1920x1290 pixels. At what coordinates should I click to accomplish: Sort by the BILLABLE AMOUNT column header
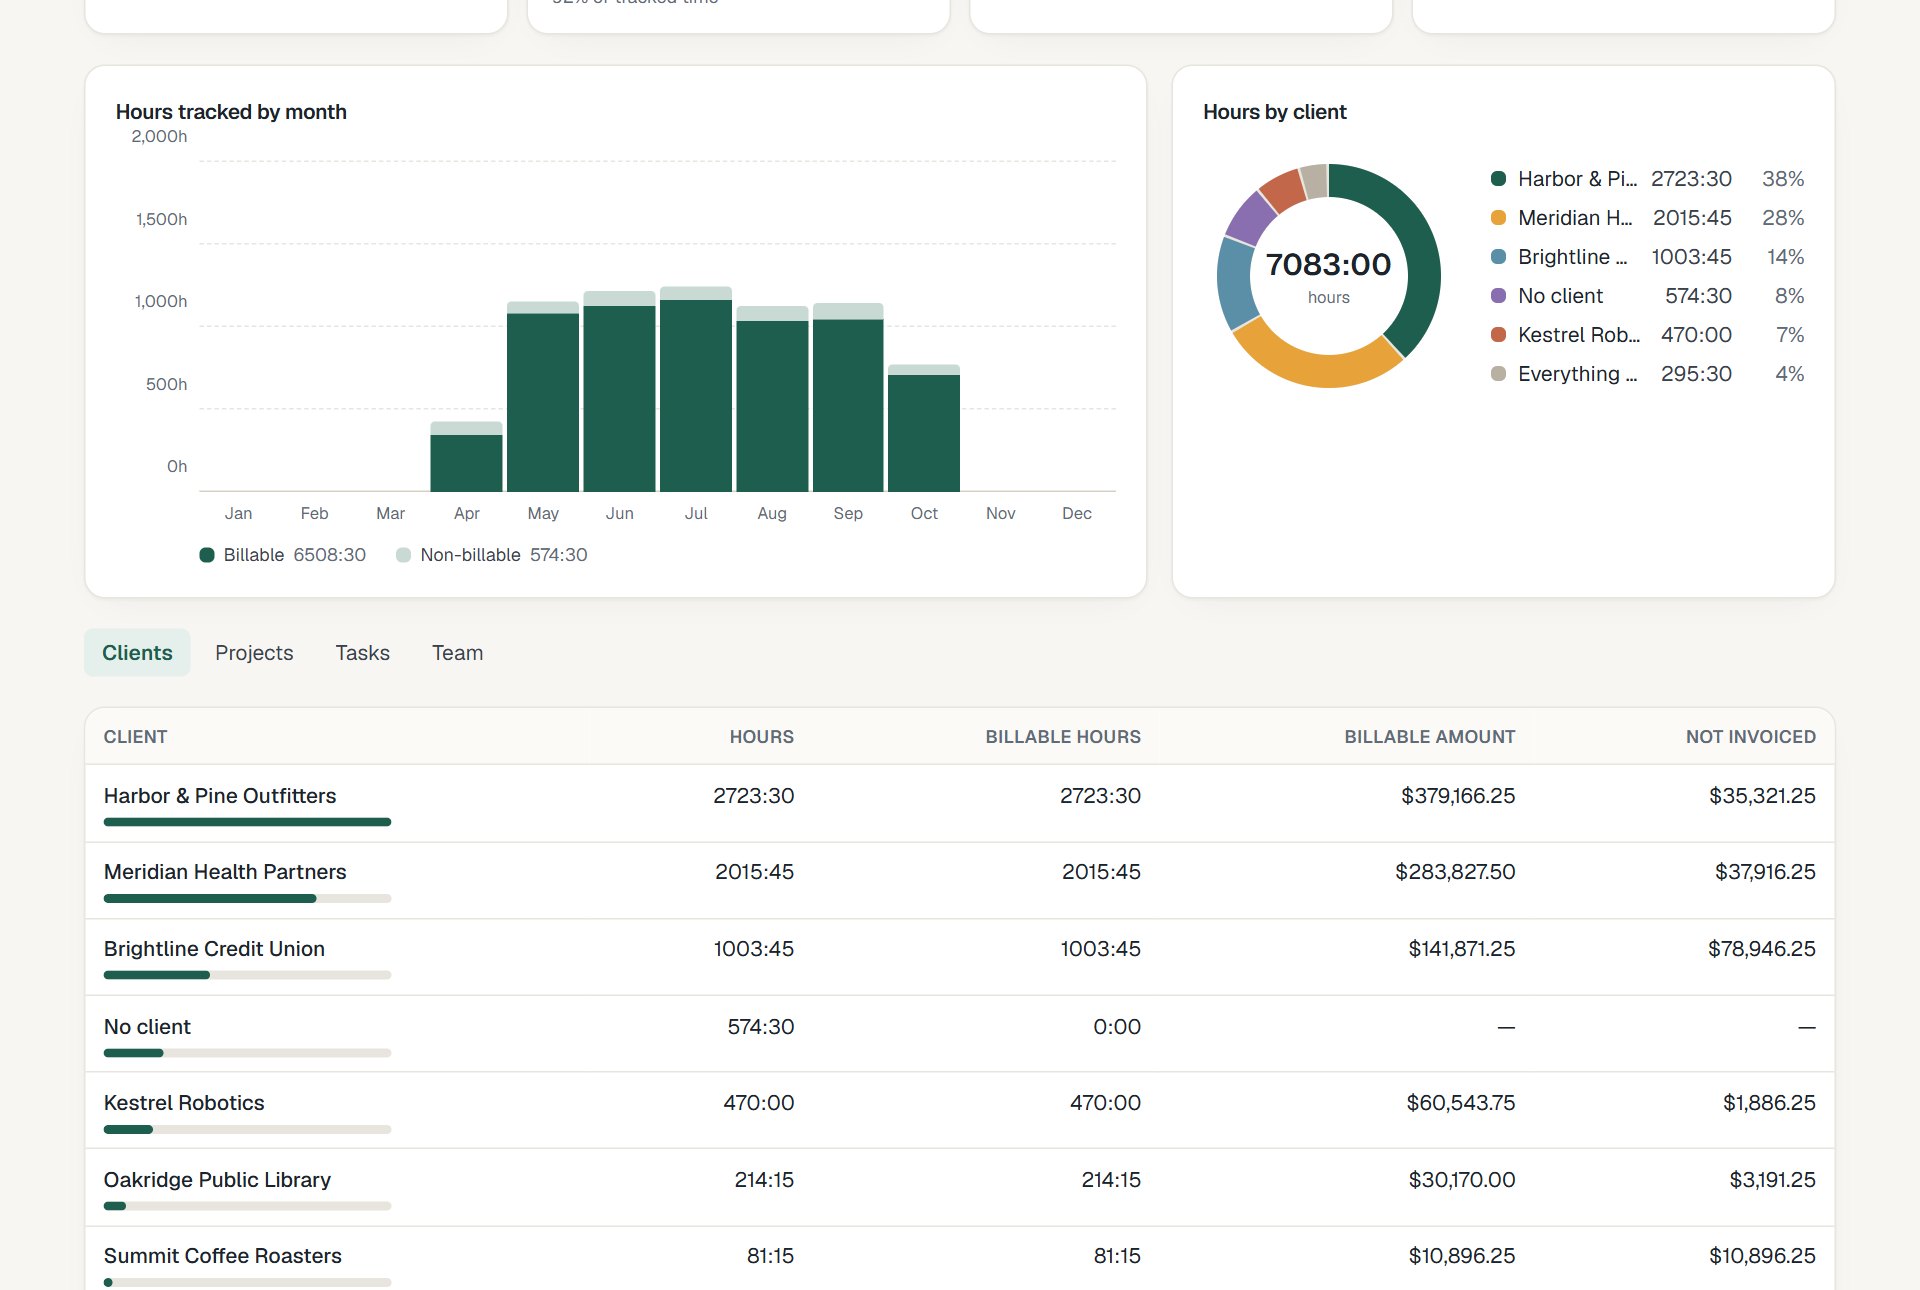1429,737
